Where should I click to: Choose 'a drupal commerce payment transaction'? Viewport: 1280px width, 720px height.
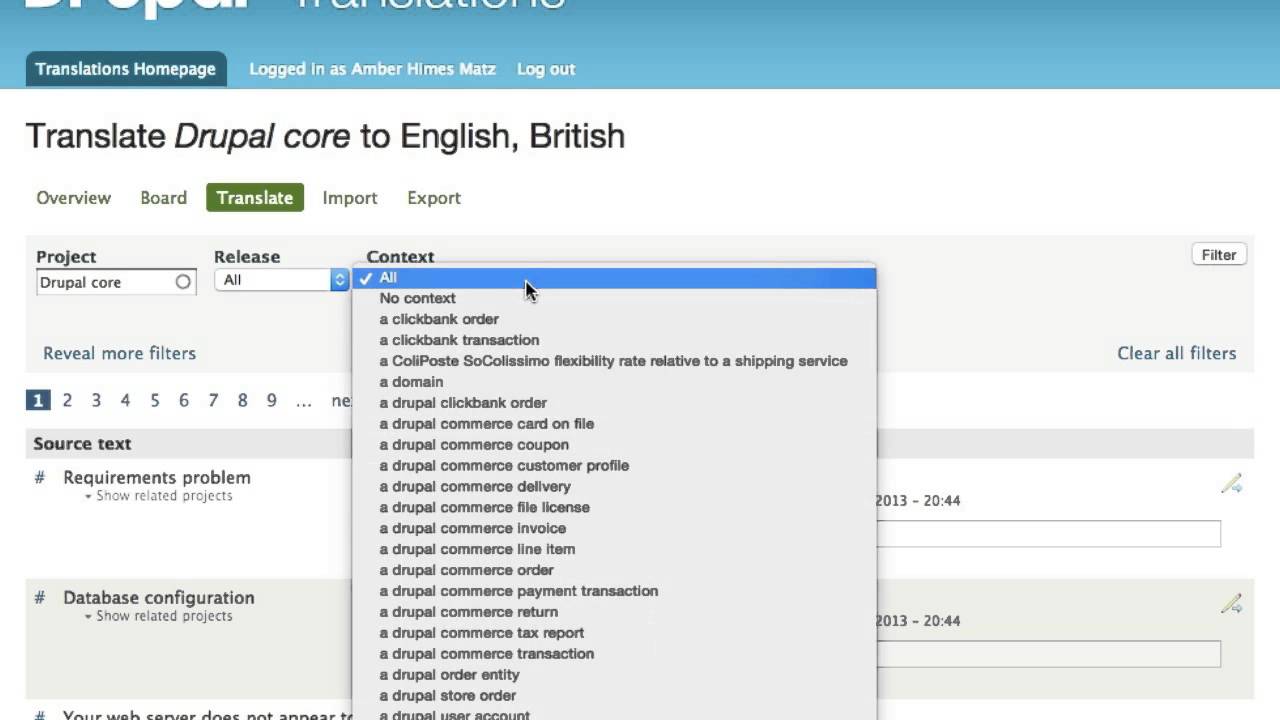click(x=614, y=592)
